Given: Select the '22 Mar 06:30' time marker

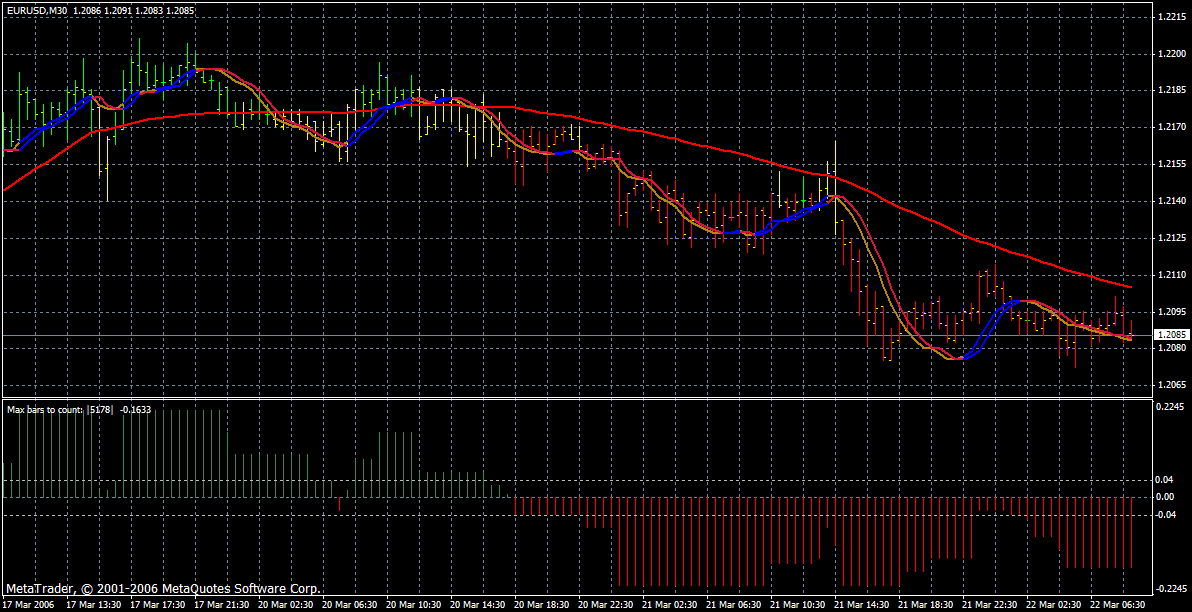Looking at the screenshot, I should 1116,605.
